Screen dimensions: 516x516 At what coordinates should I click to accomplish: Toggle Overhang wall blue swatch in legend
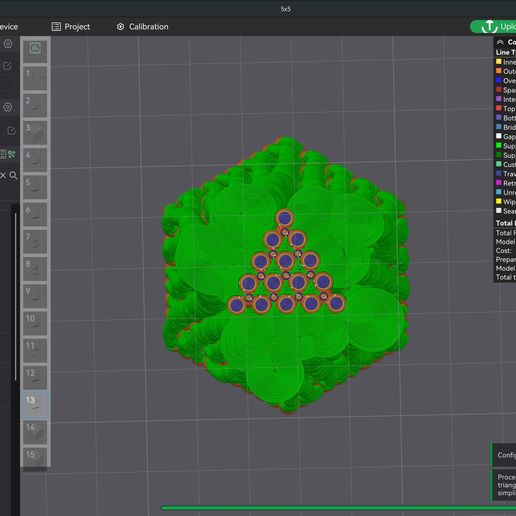[499, 80]
